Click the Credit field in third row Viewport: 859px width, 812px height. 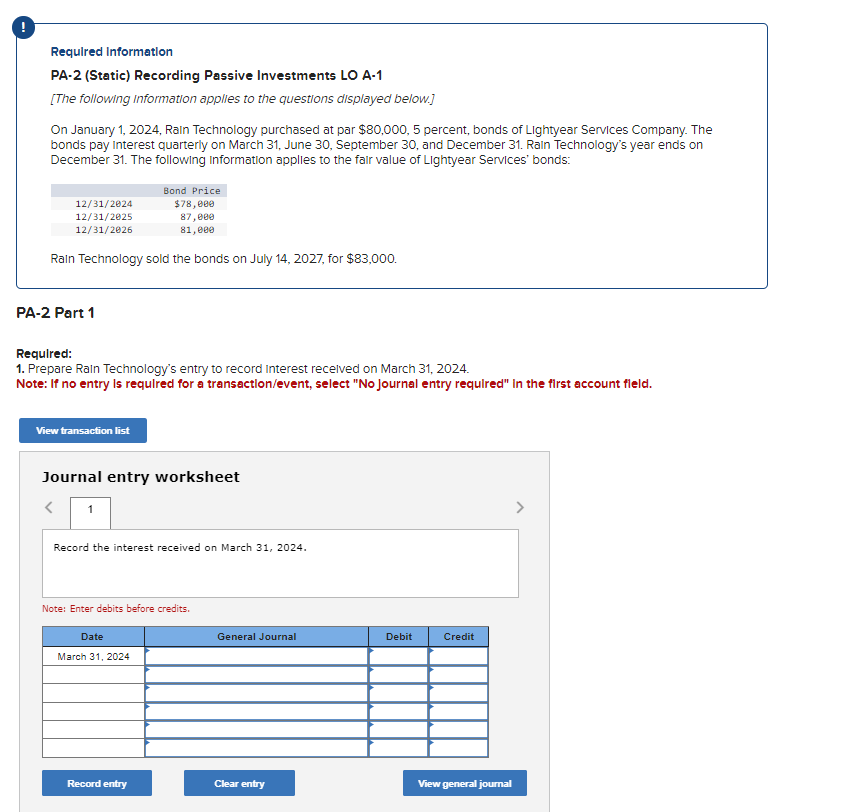coord(459,693)
